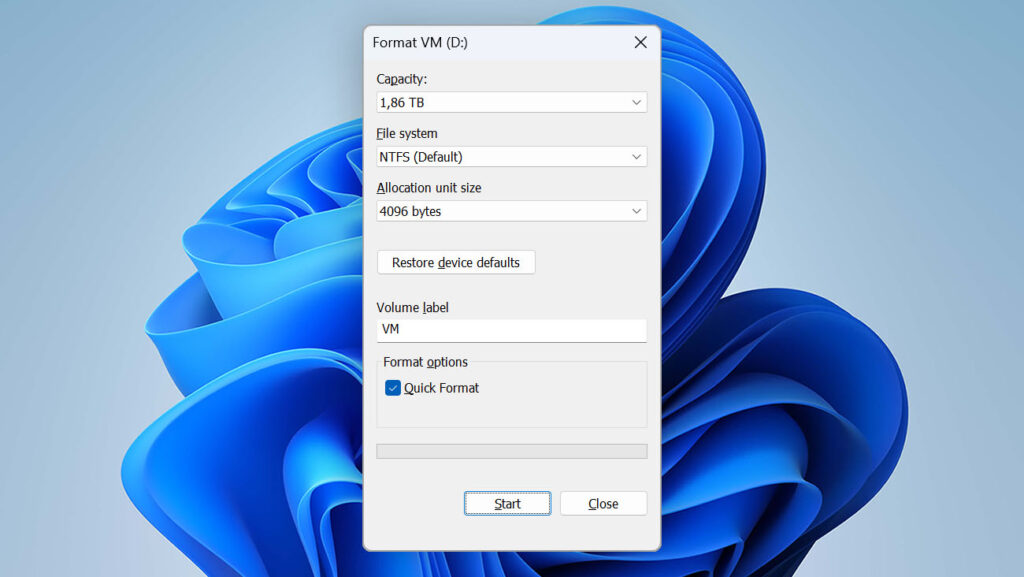Click inside the VM volume label box

pyautogui.click(x=450, y=330)
